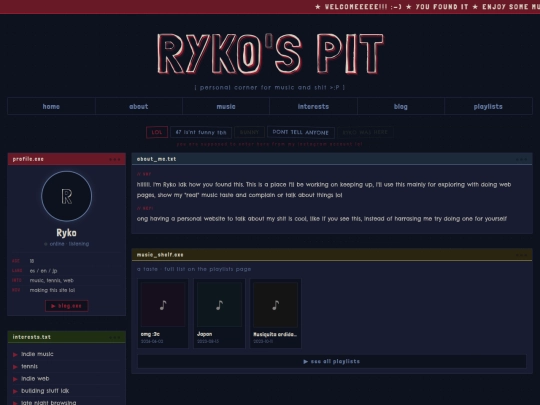Click dots icon on about_me.txt title bar
This screenshot has width=540, height=405.
click(521, 159)
